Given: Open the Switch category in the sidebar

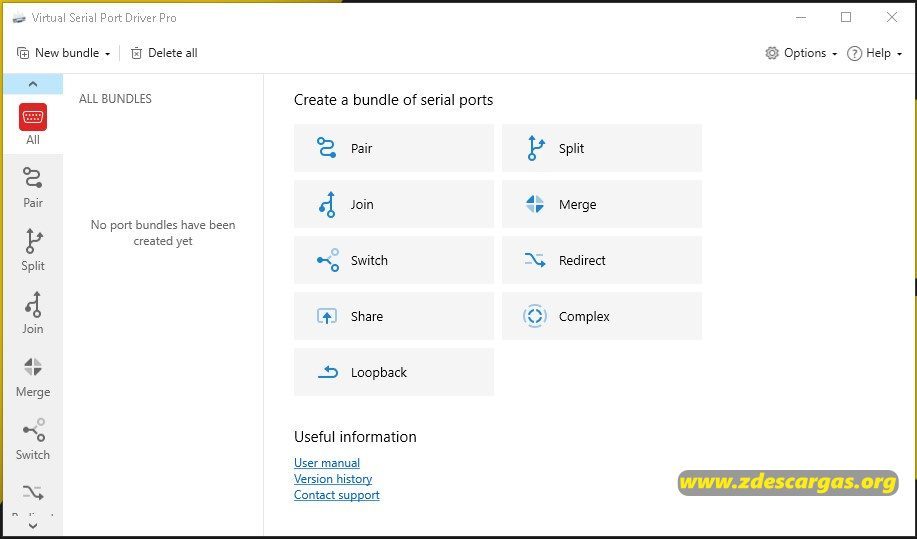Looking at the screenshot, I should pyautogui.click(x=33, y=440).
